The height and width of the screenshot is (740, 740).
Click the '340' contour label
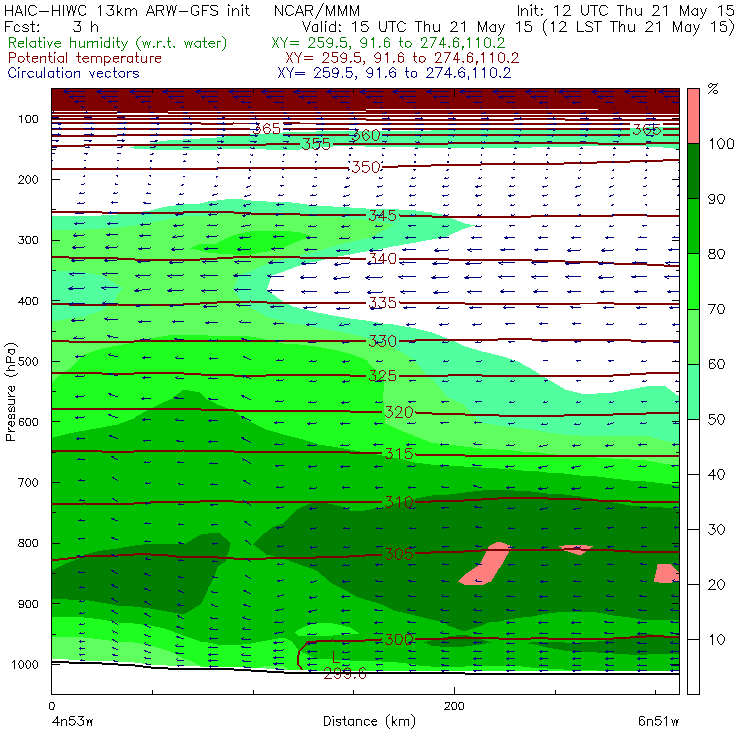pos(382,259)
